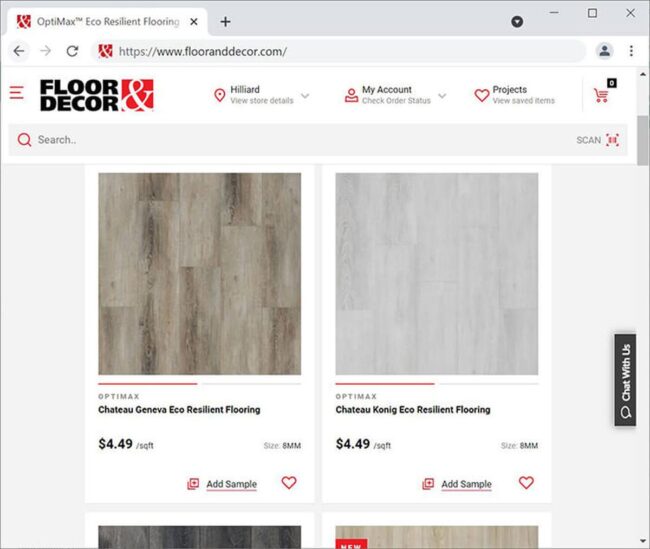
Task: Expand the My Account dropdown chevron
Action: (x=442, y=96)
